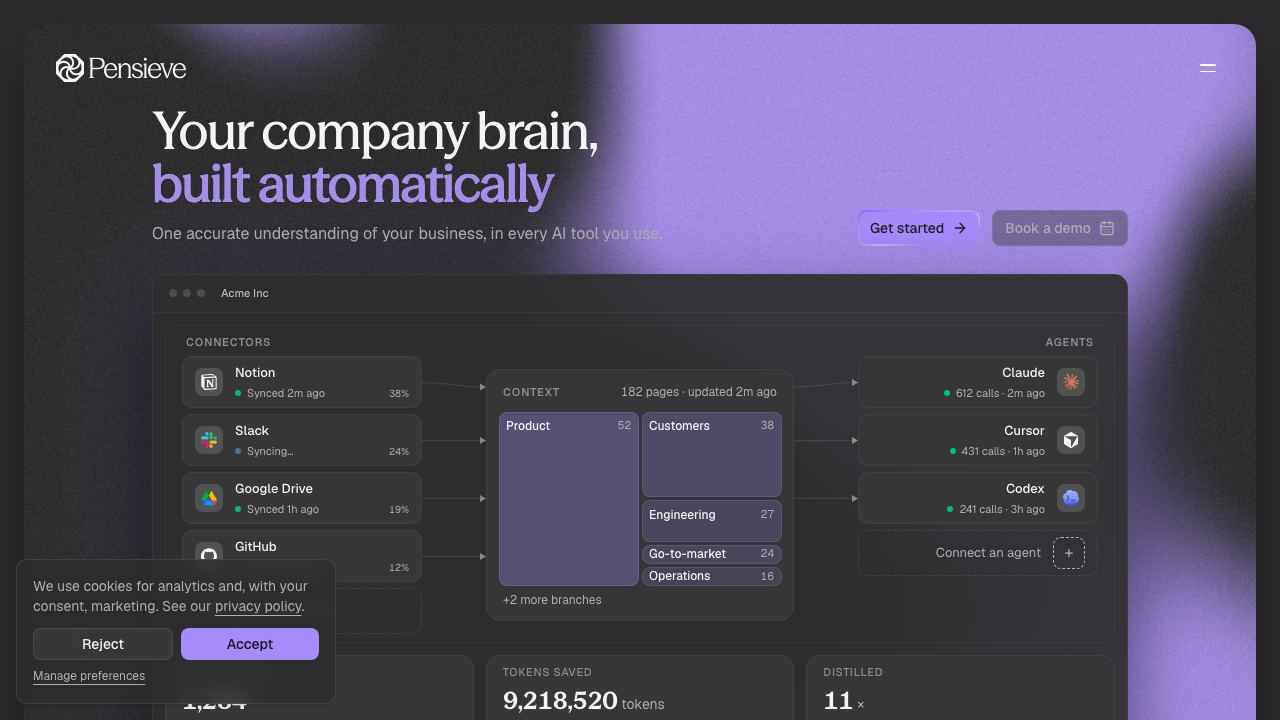The width and height of the screenshot is (1280, 720).
Task: Click the 12% value on GitHub row
Action: (399, 568)
